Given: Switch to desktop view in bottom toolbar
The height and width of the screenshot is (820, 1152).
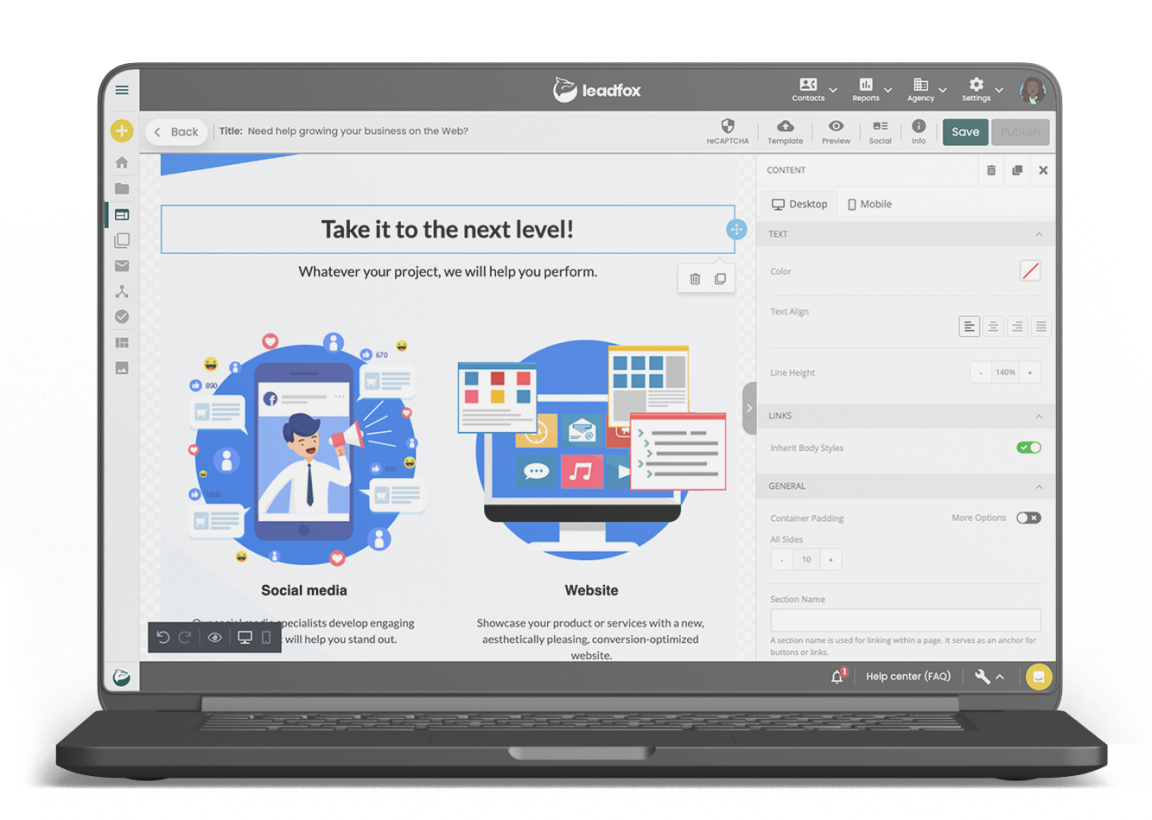Looking at the screenshot, I should [245, 637].
